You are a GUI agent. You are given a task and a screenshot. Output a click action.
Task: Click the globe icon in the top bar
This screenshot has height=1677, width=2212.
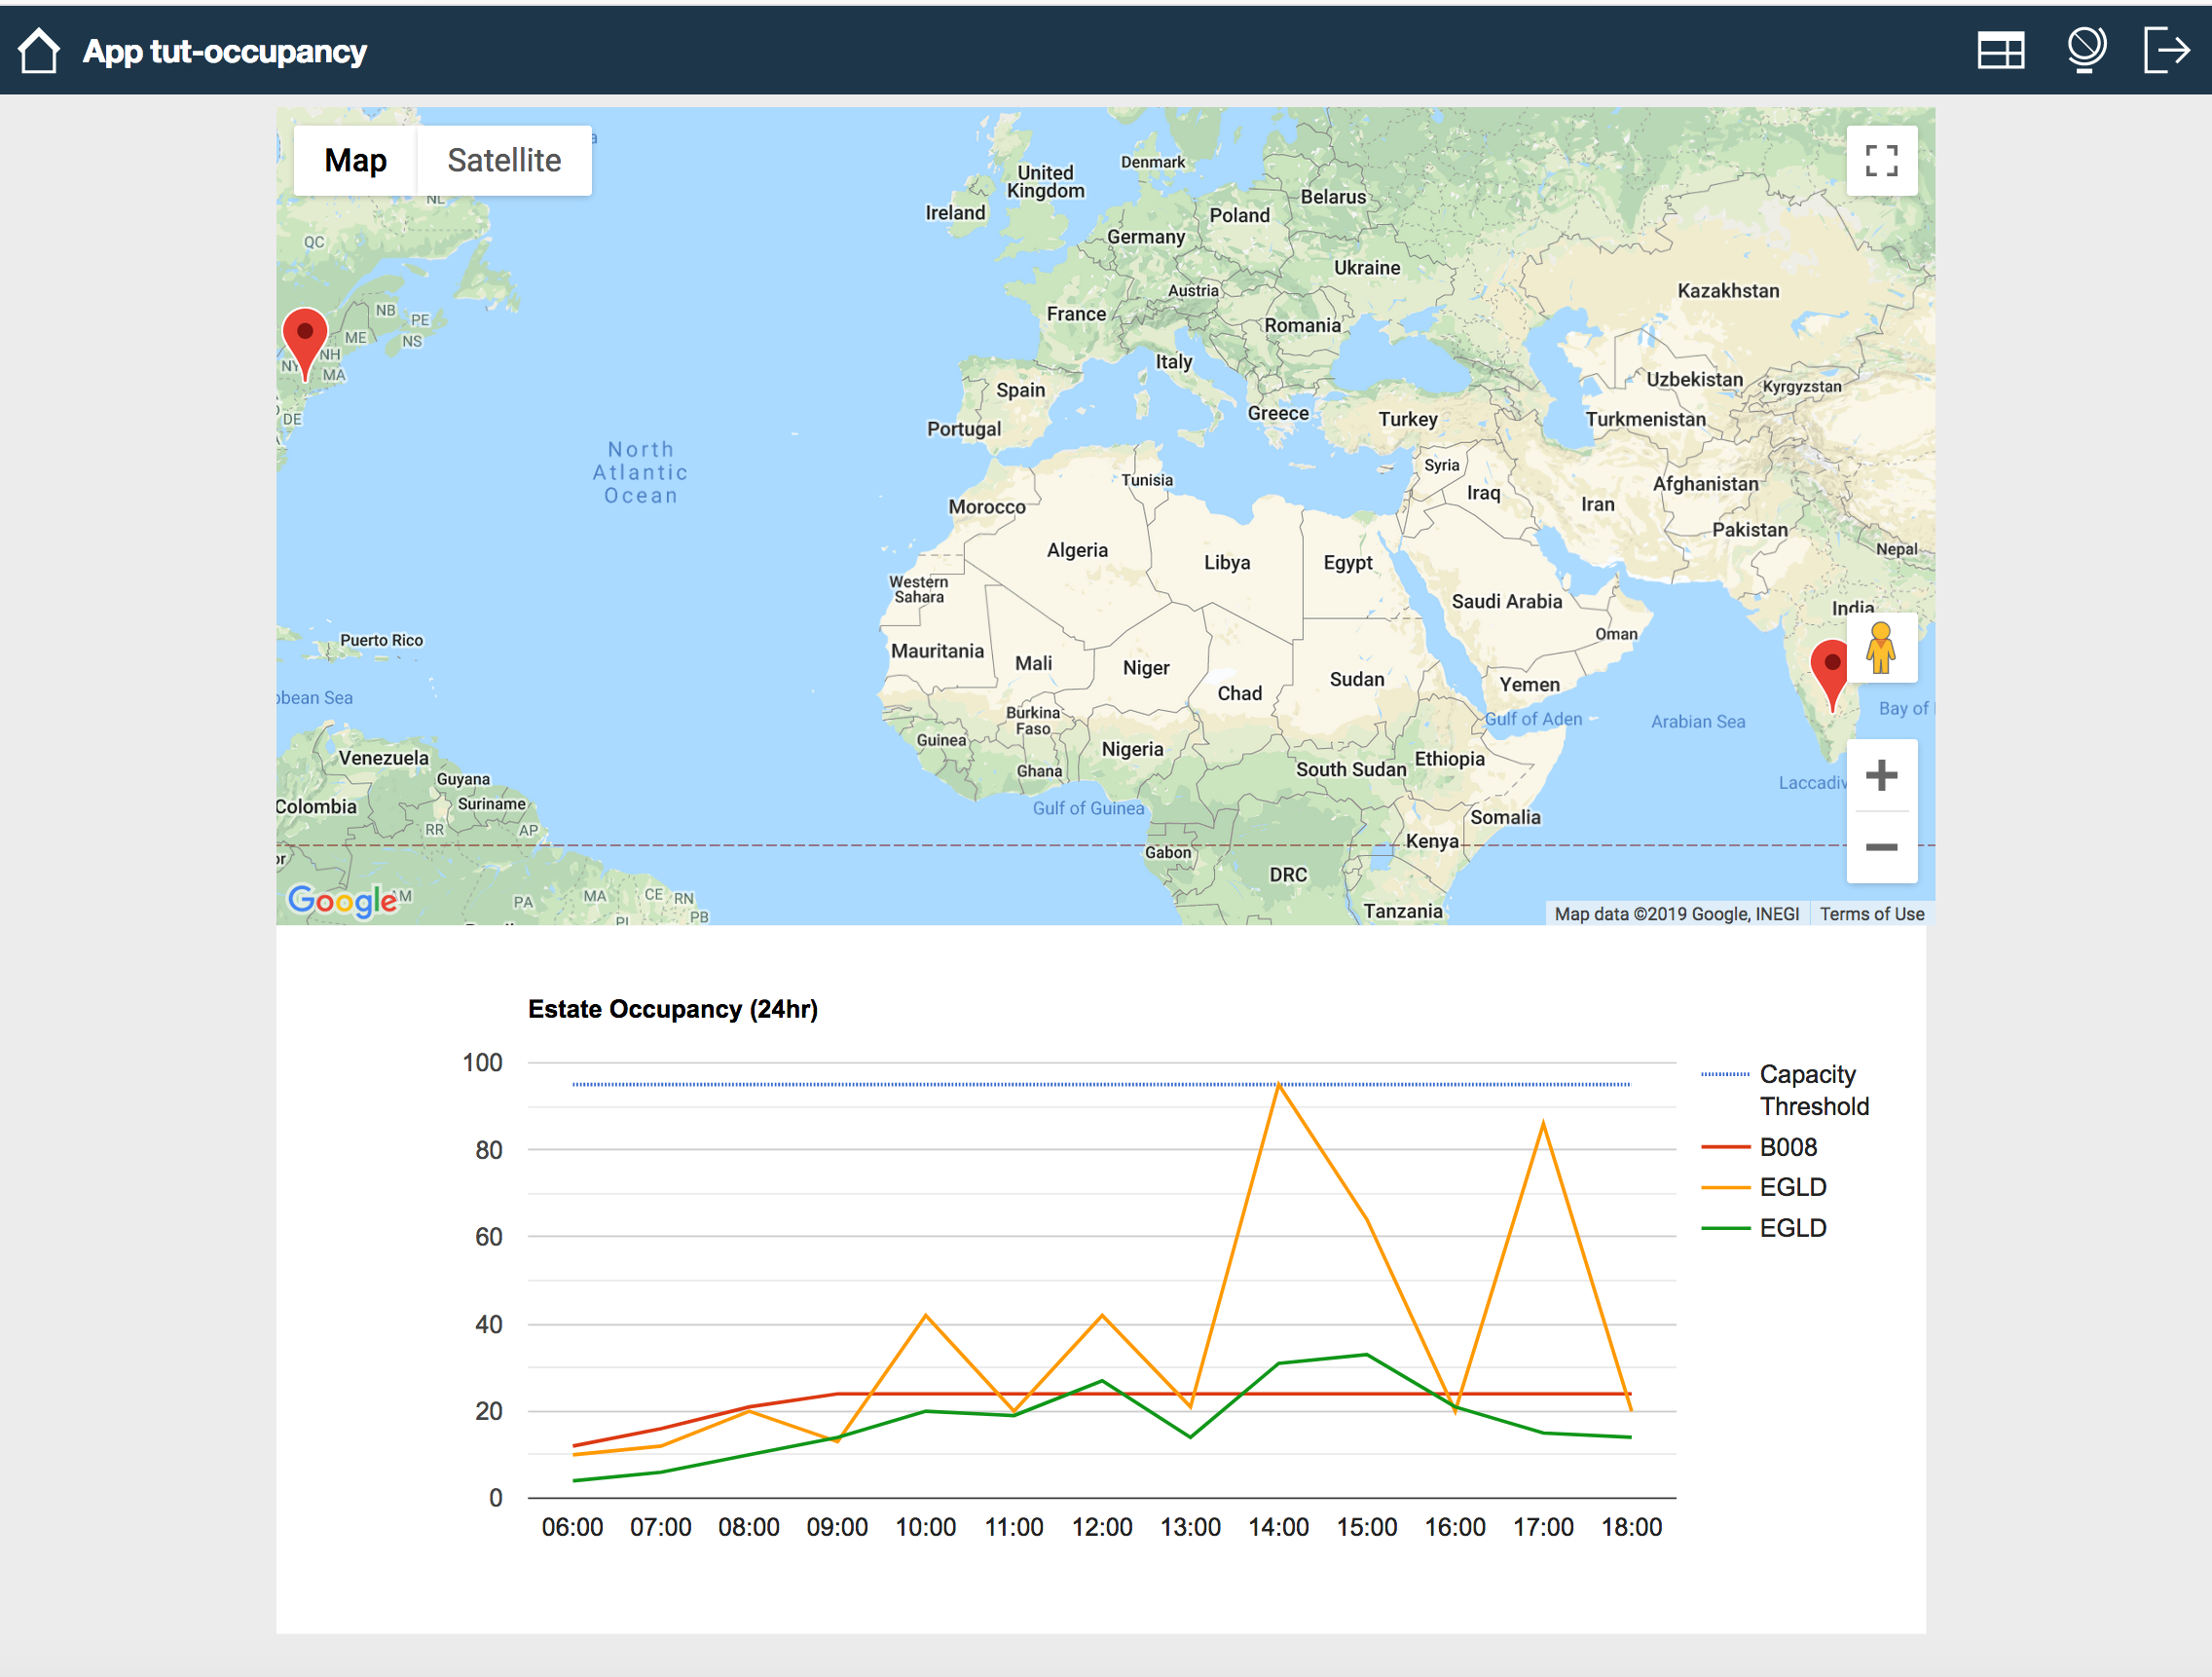(x=2086, y=49)
